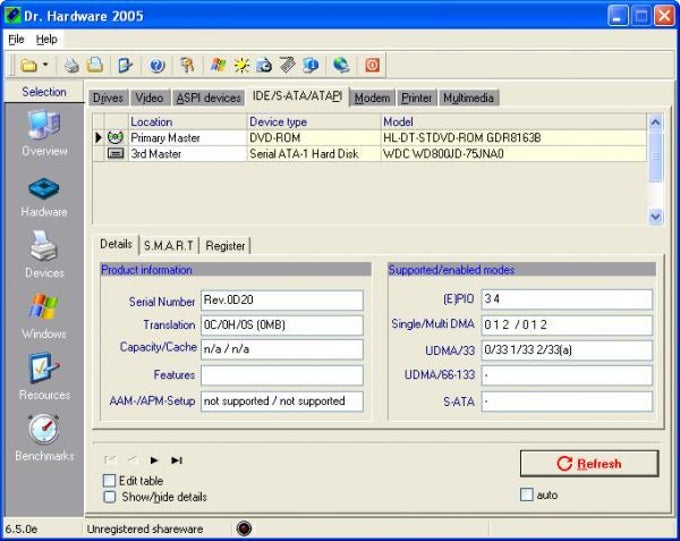Open the File menu

click(x=16, y=39)
